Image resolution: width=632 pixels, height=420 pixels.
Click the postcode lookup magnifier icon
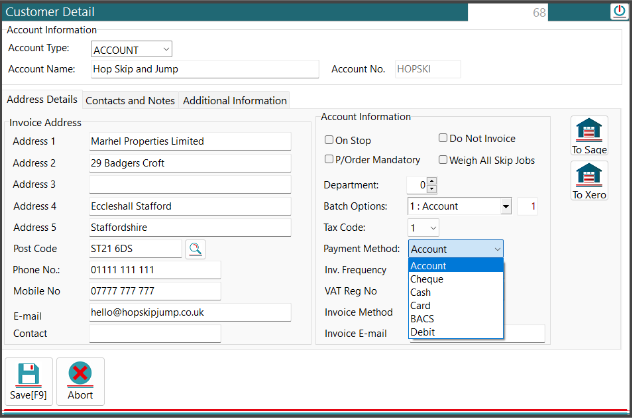point(195,248)
